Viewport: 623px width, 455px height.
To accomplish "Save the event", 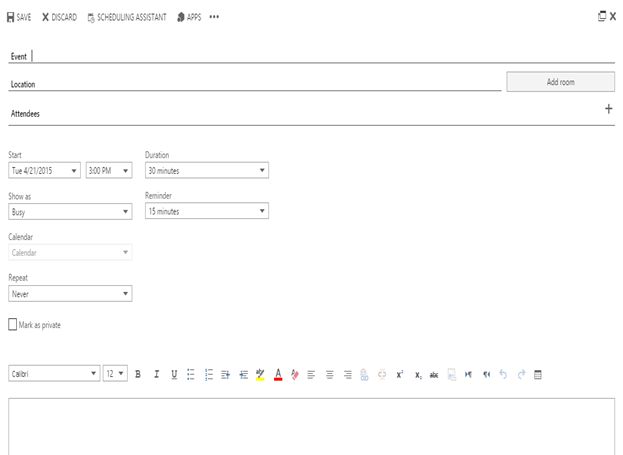I will (19, 17).
